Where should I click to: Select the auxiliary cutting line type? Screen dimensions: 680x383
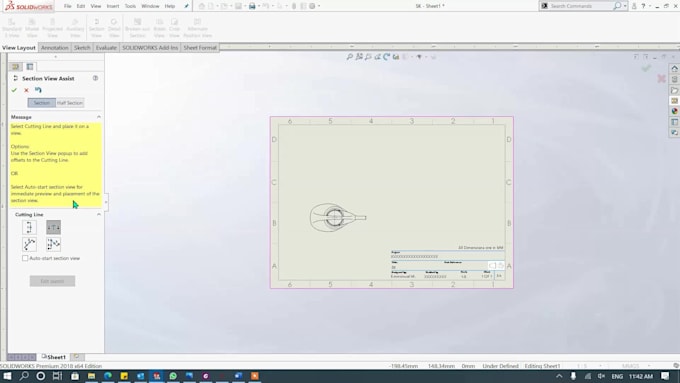29,244
